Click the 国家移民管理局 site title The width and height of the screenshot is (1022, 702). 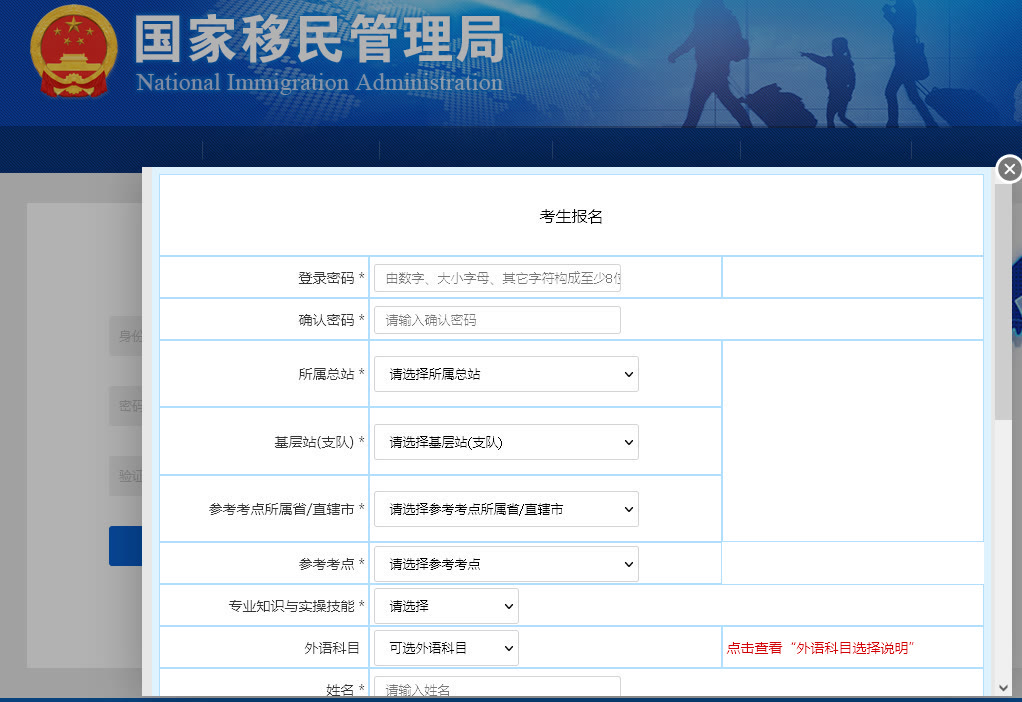tap(319, 40)
